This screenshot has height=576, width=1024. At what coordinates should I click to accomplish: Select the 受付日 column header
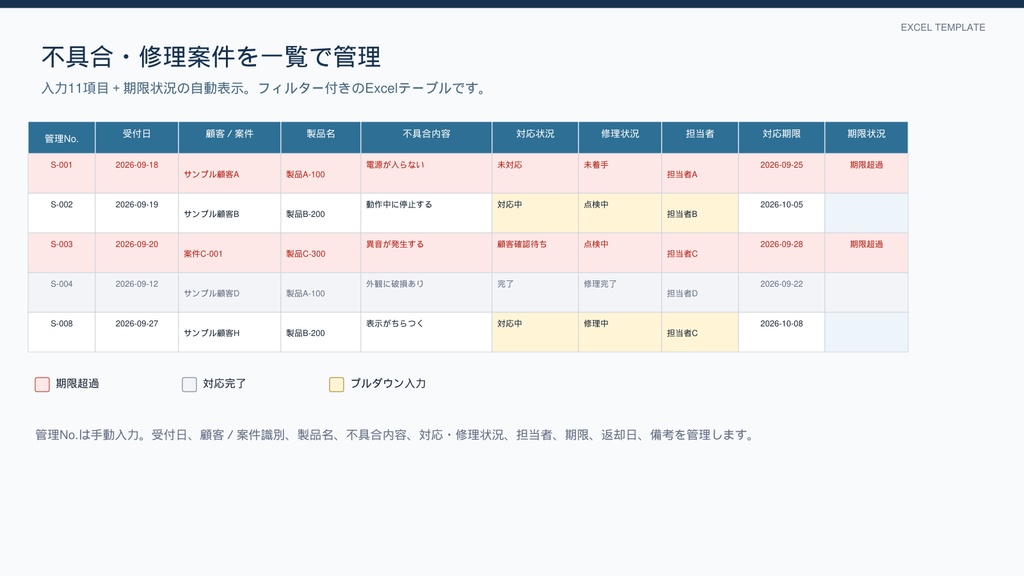click(136, 138)
